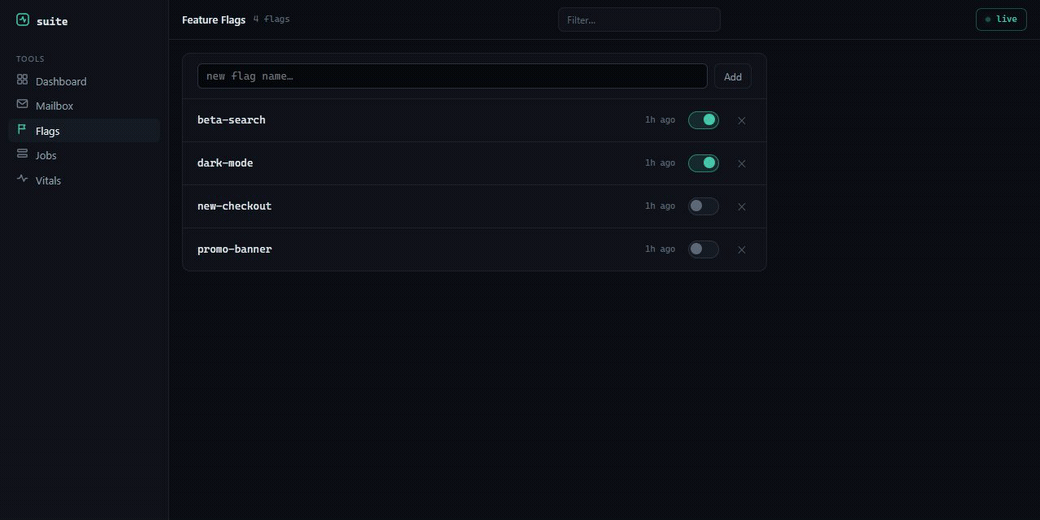Remove the dark-mode flag
Screen dimensions: 1040x520
click(742, 164)
